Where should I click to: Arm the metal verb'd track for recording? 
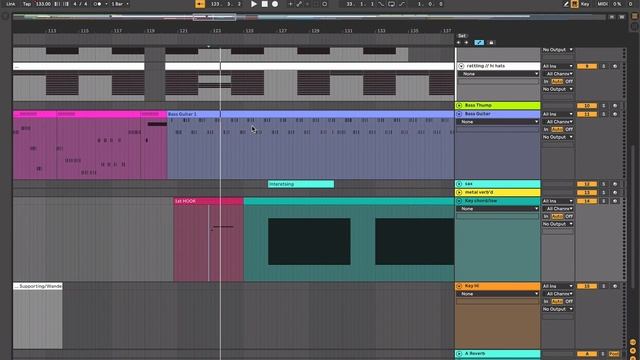click(x=615, y=192)
